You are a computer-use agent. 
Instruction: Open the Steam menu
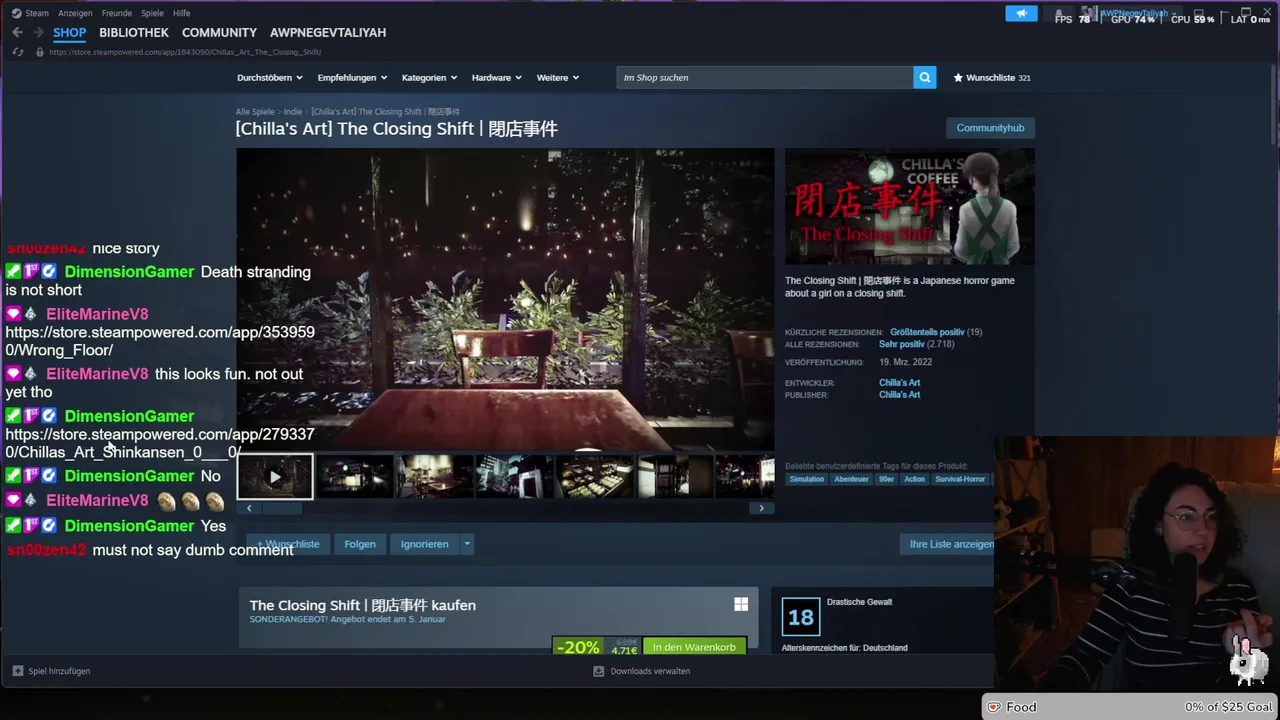tap(37, 13)
